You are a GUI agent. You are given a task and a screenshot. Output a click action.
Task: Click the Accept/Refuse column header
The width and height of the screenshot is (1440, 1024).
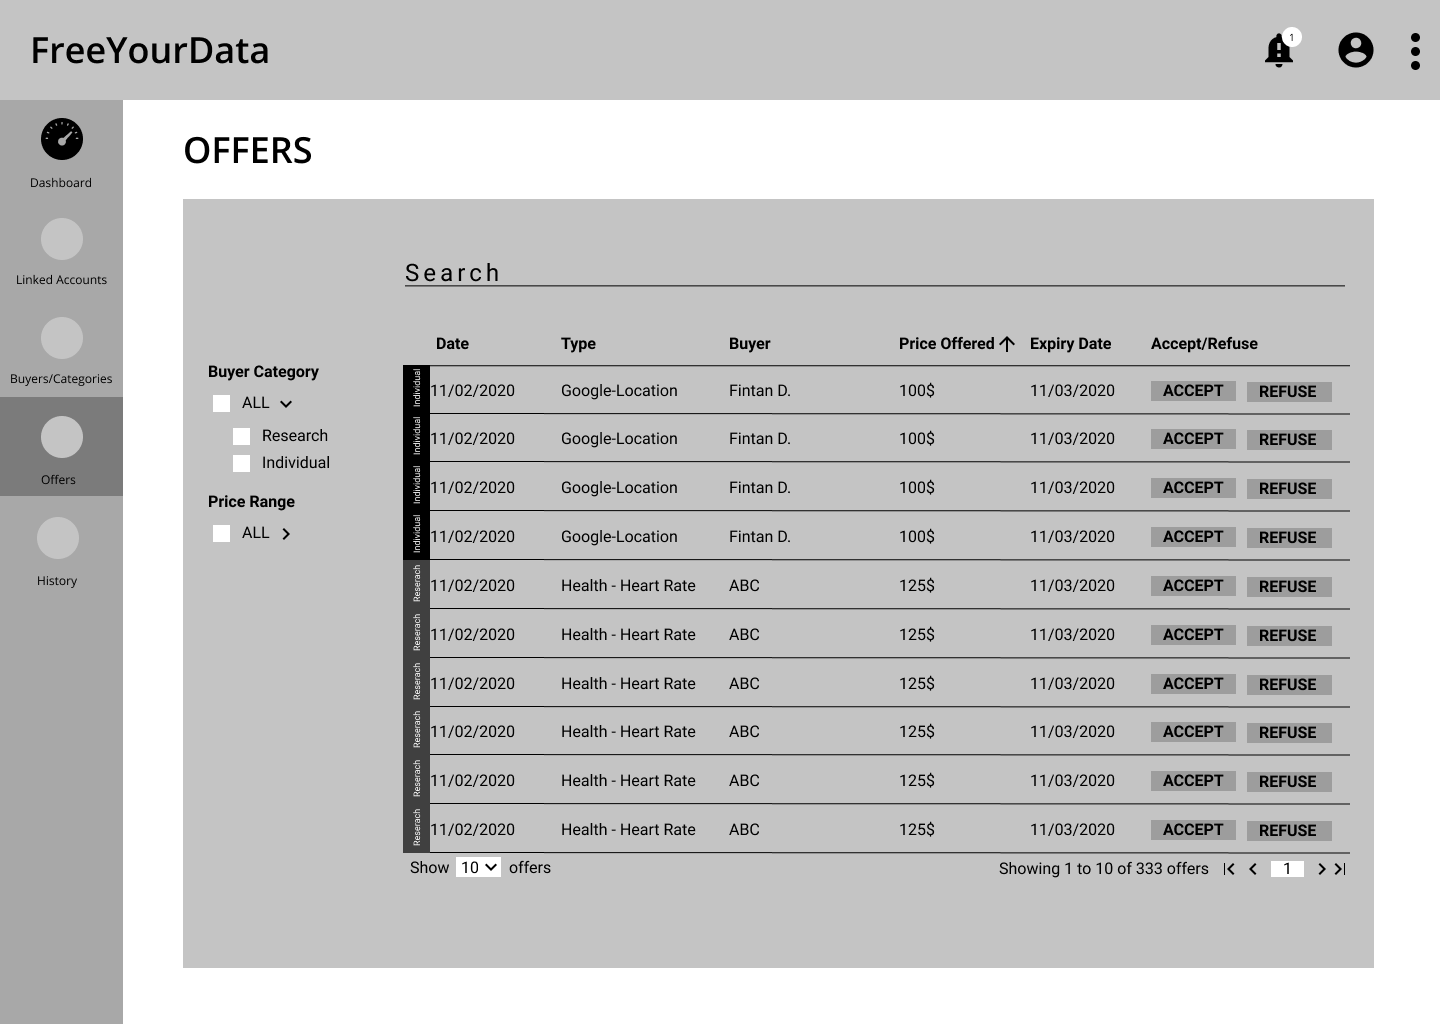pyautogui.click(x=1204, y=344)
